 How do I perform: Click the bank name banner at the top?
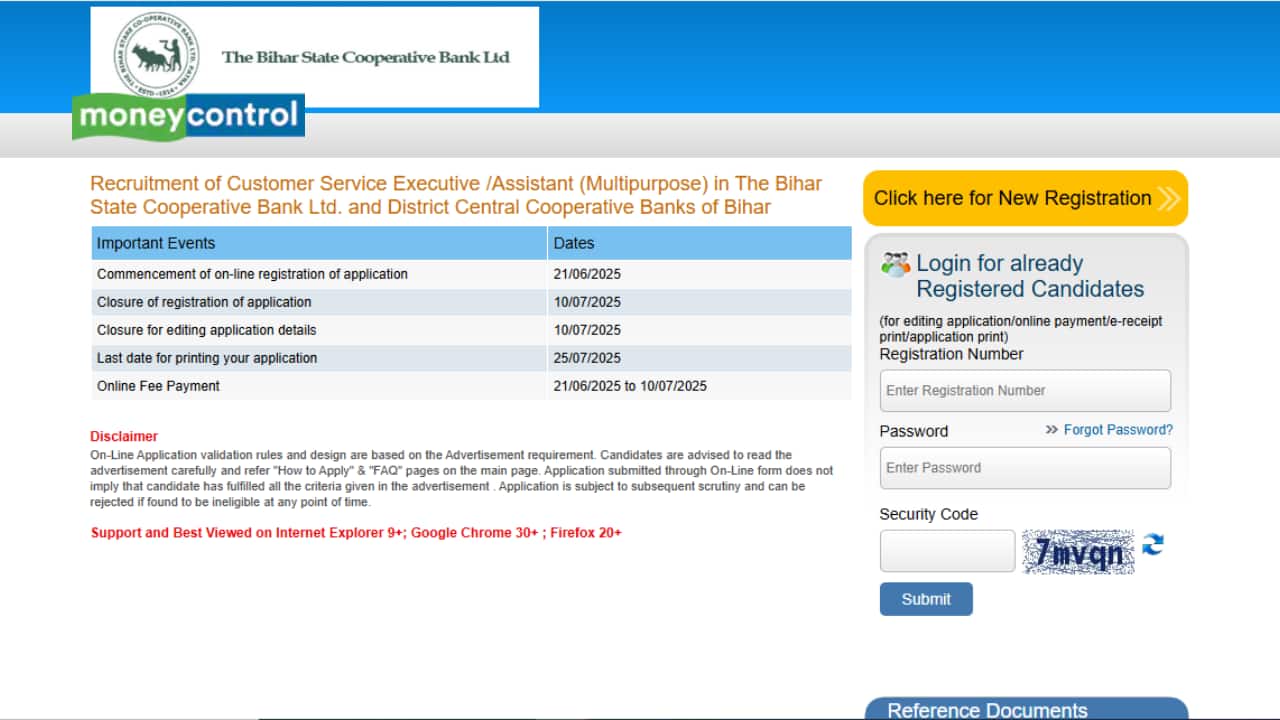click(x=369, y=57)
